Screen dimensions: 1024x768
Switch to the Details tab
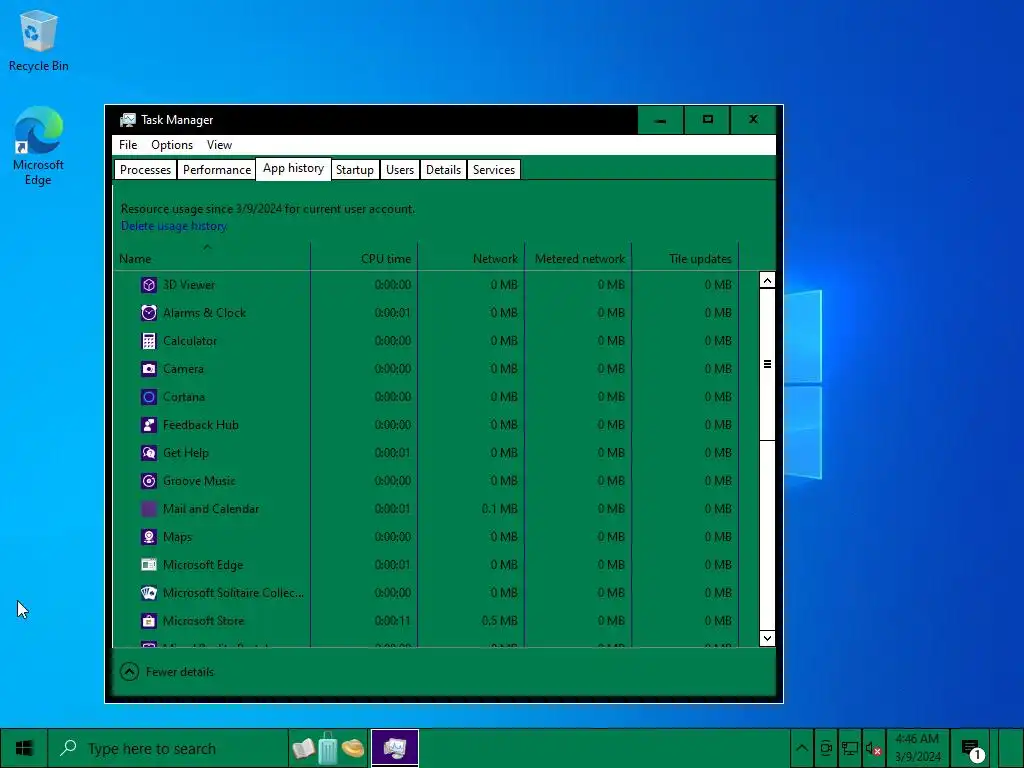tap(443, 170)
